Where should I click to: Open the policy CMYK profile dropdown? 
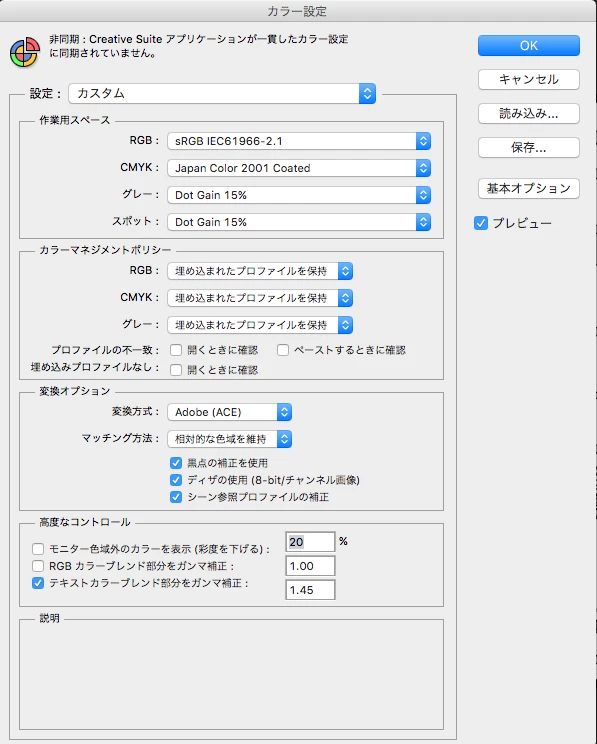260,298
